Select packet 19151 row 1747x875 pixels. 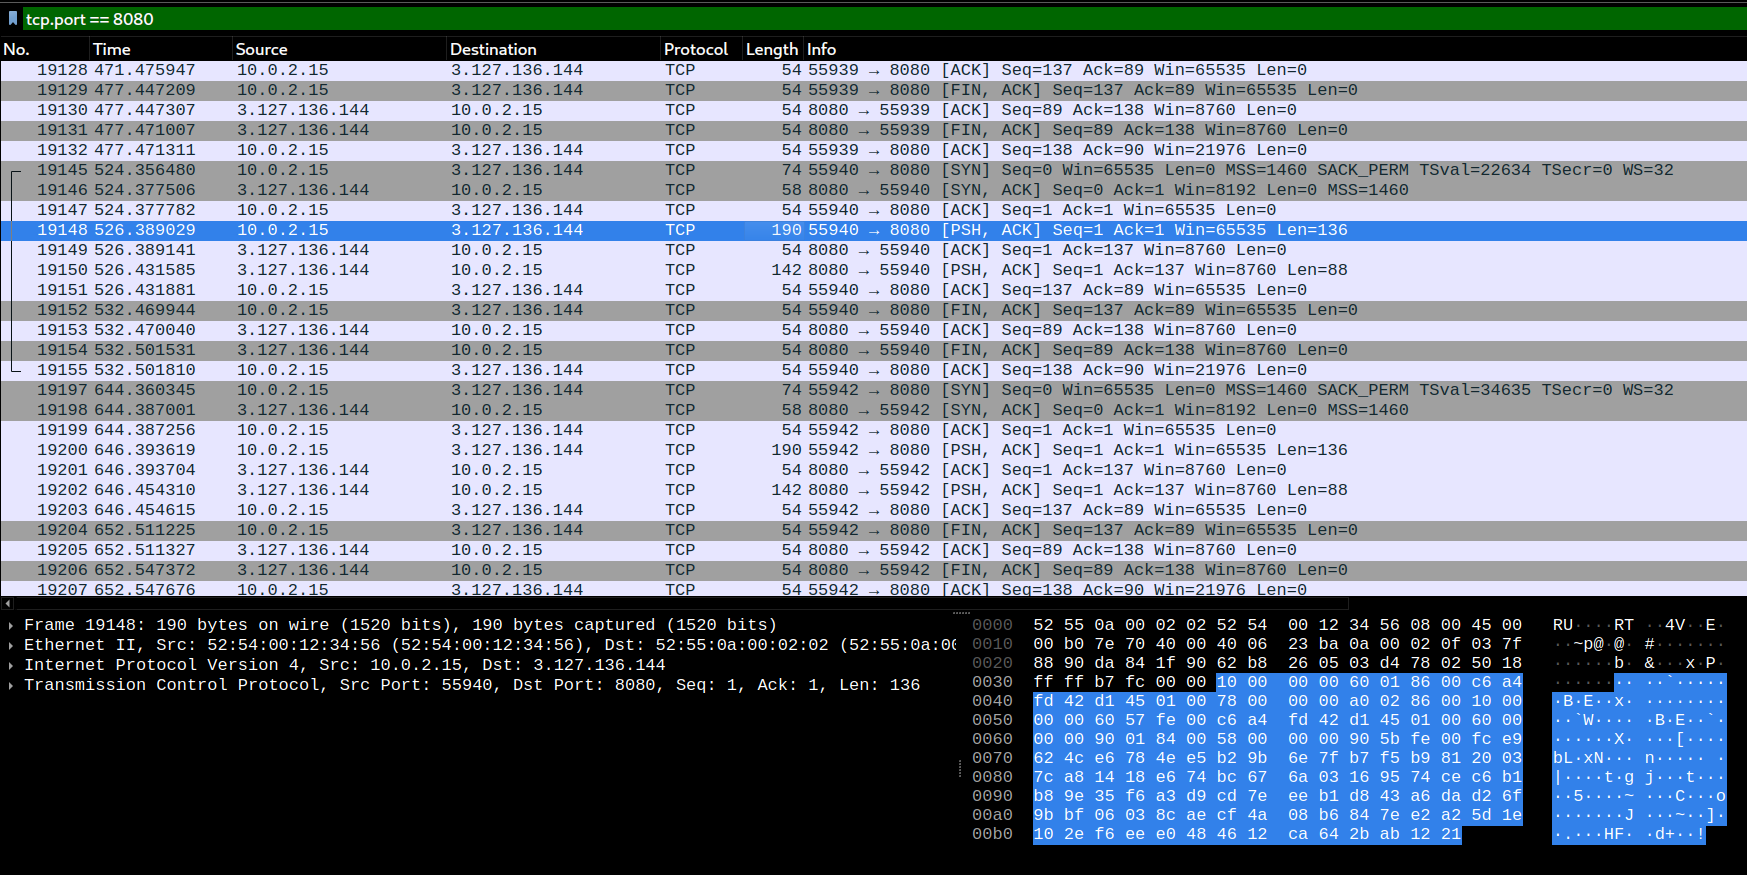coord(873,290)
